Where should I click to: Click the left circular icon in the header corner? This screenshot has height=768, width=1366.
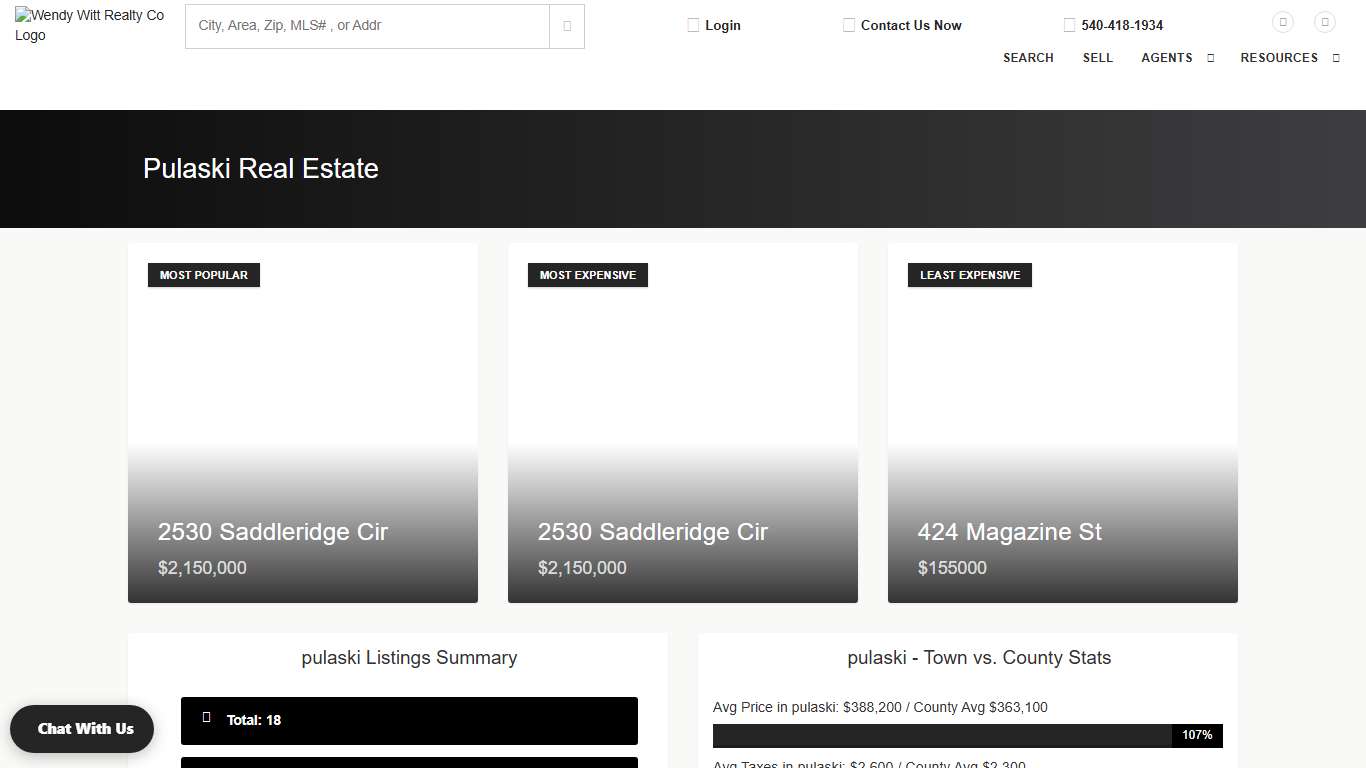coord(1283,22)
